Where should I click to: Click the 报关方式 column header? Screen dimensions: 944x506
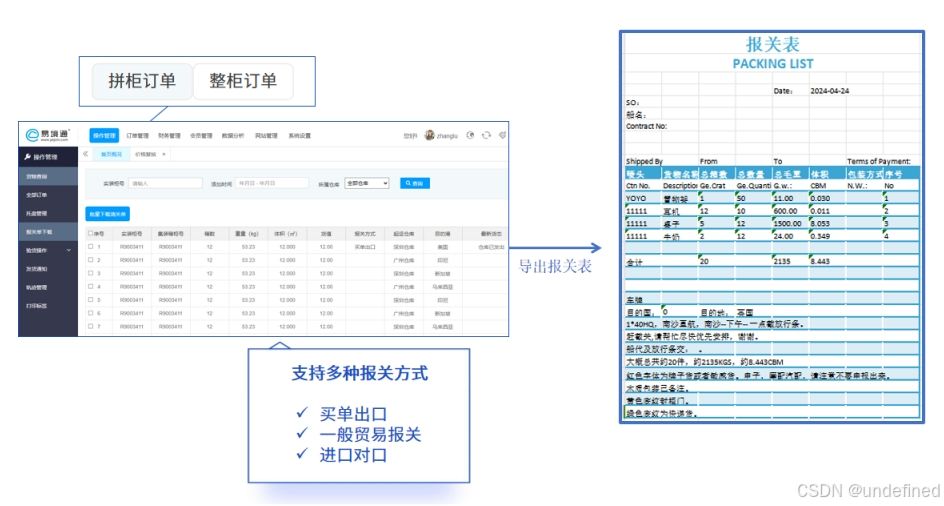(x=365, y=233)
